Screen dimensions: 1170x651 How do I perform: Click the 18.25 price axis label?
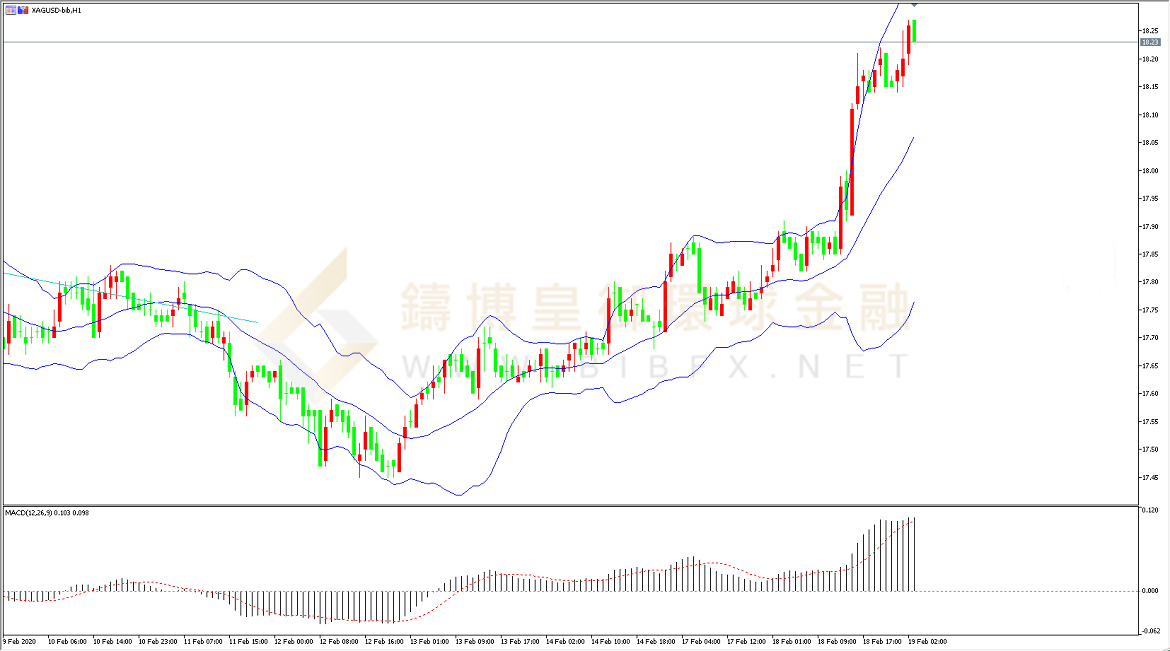point(1149,31)
